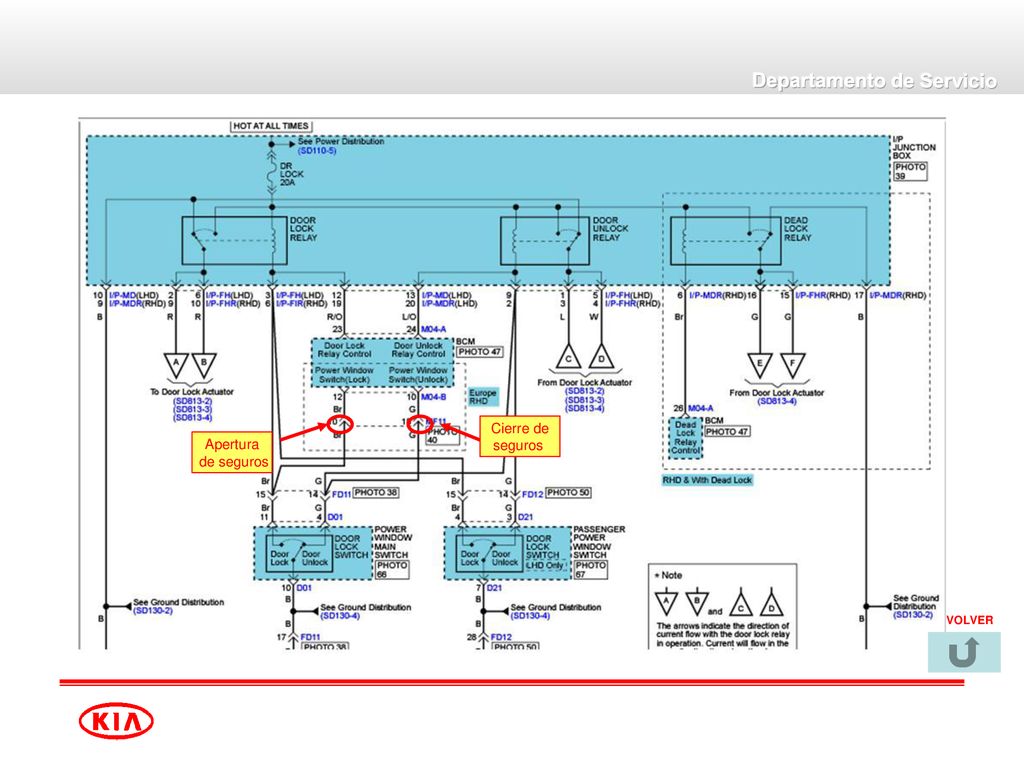Image resolution: width=1024 pixels, height=768 pixels.
Task: Click the 'Apertura de seguros' callout
Action: click(x=233, y=453)
